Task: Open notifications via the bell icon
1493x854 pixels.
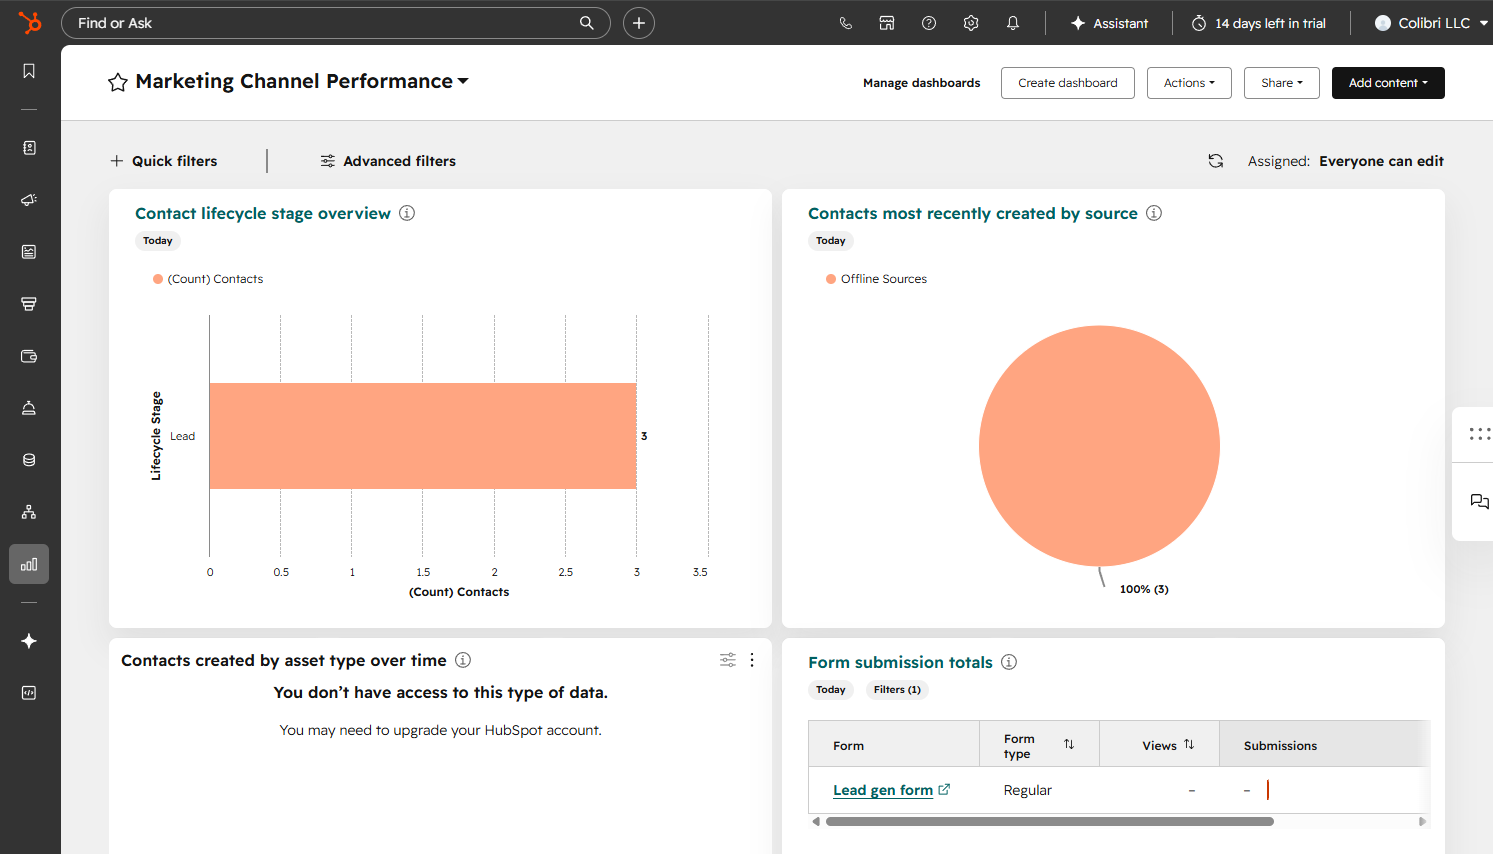Action: pyautogui.click(x=1012, y=22)
